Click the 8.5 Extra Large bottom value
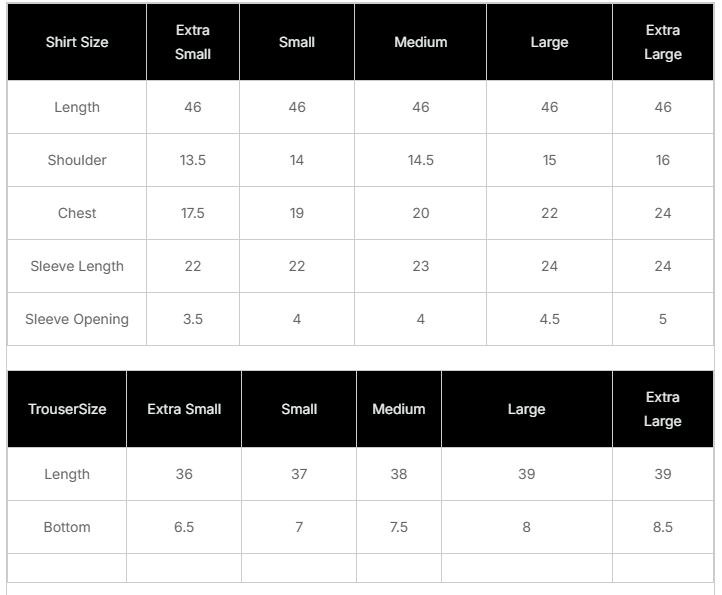Screen dimensions: 722x595 click(663, 527)
